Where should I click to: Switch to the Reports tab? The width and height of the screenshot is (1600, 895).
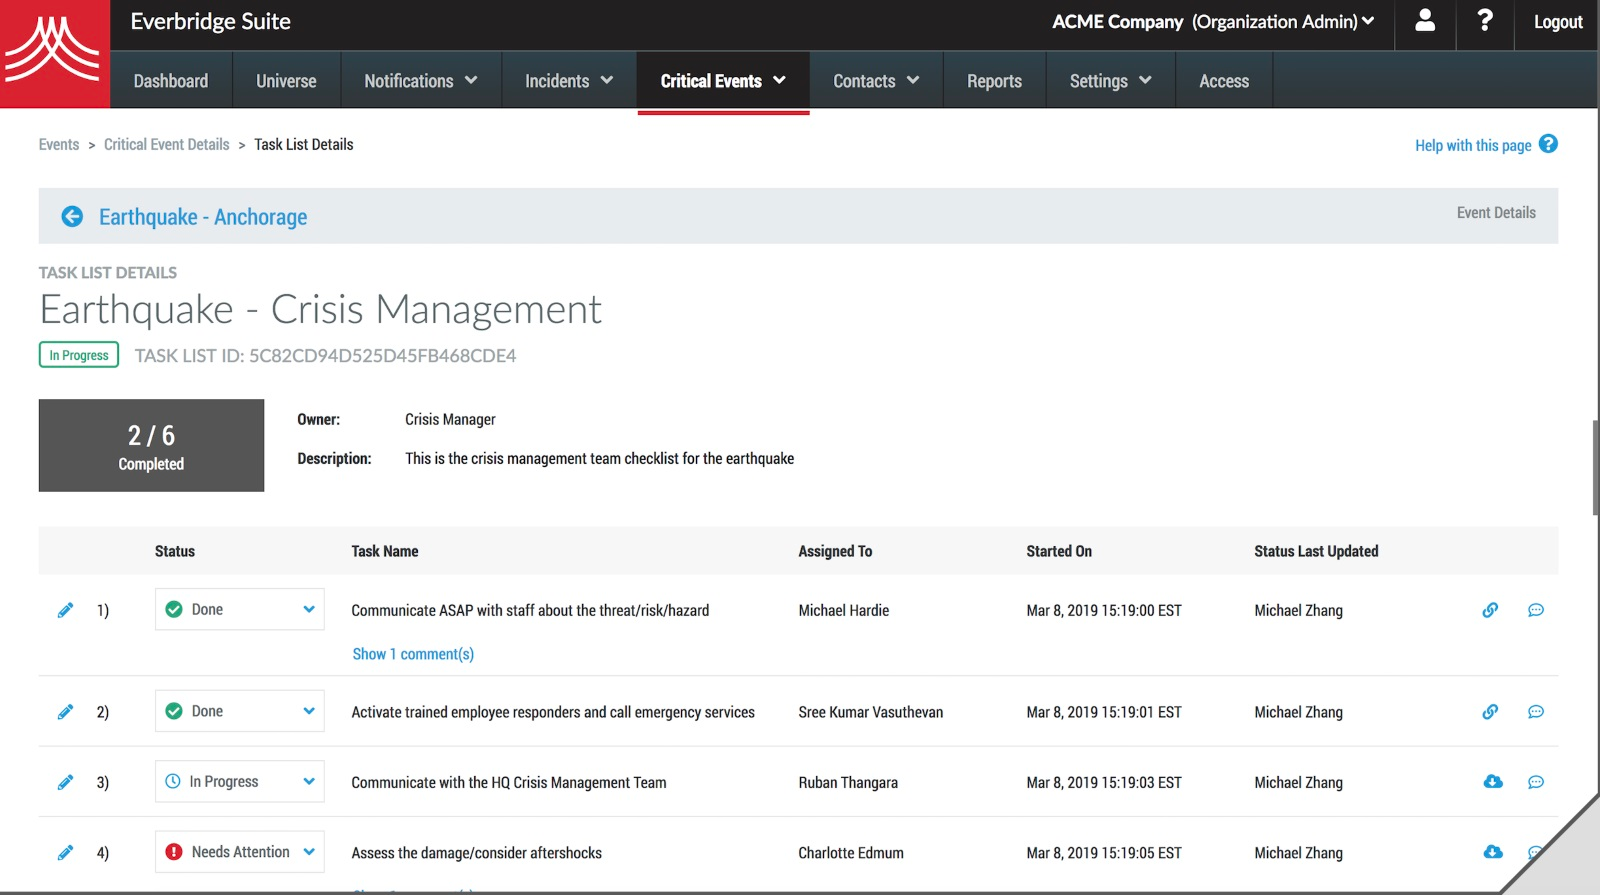[x=994, y=81]
